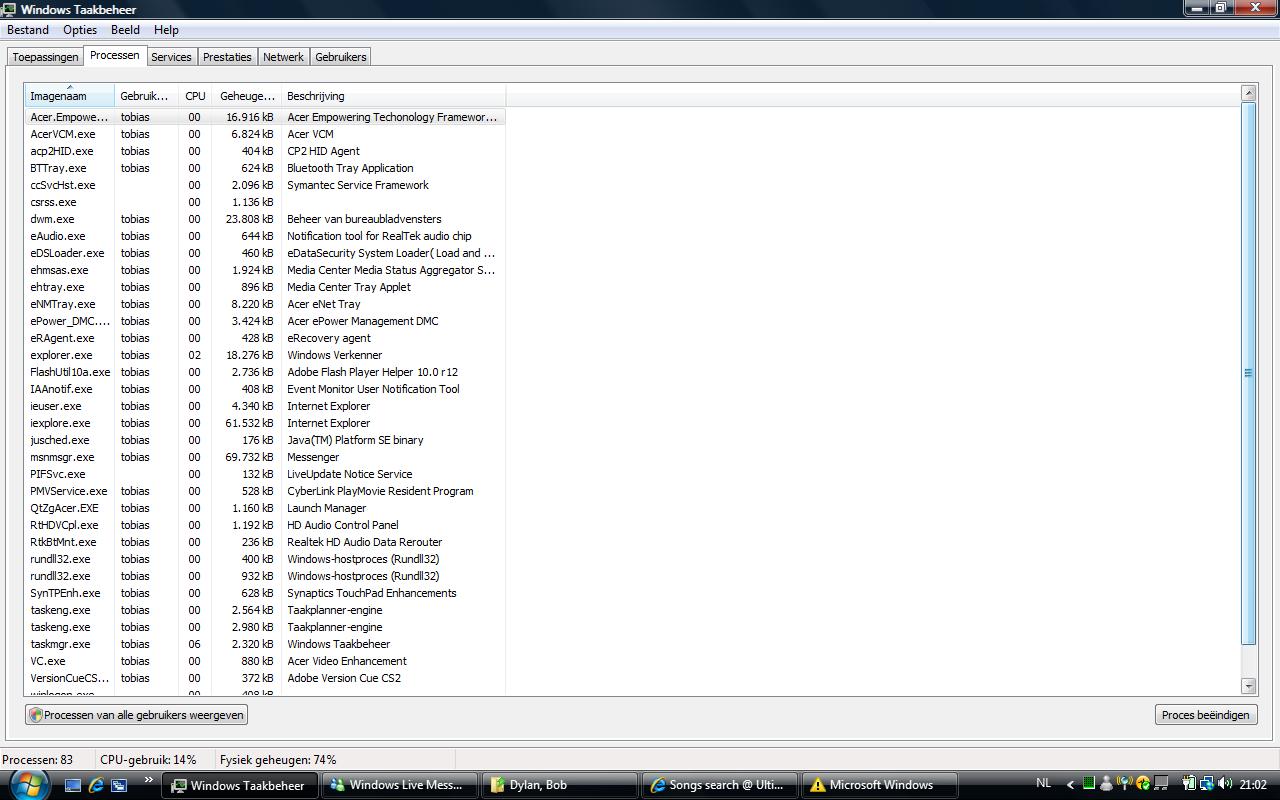Show hidden system tray icons arrow
1280x800 pixels.
tap(1071, 785)
